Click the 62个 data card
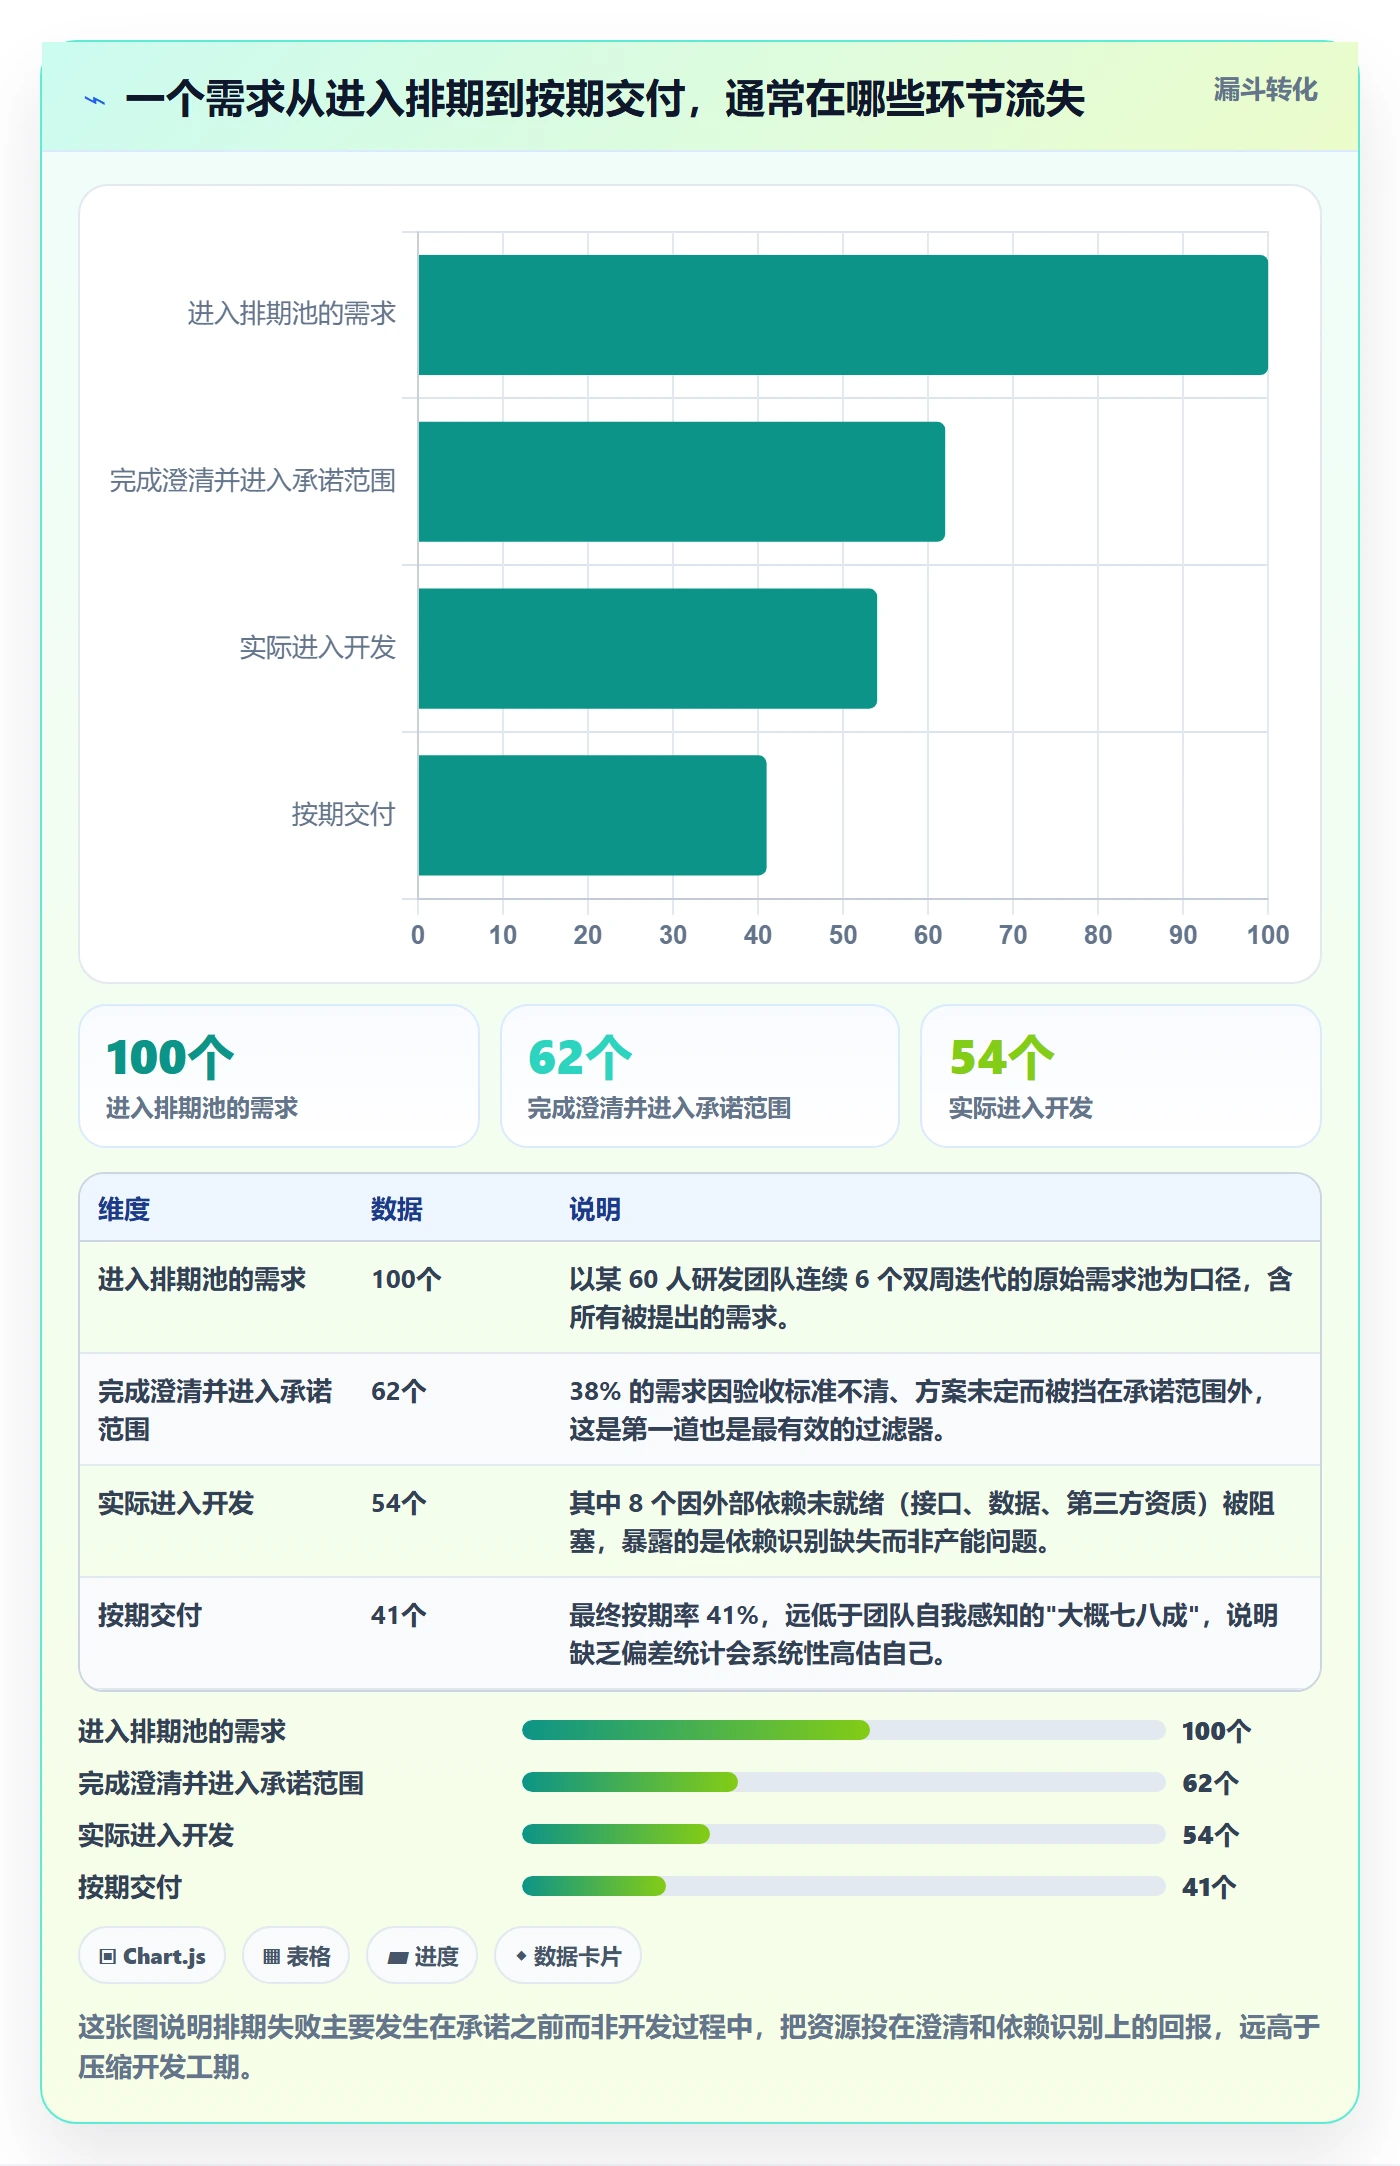Image resolution: width=1400 pixels, height=2166 pixels. point(700,1076)
